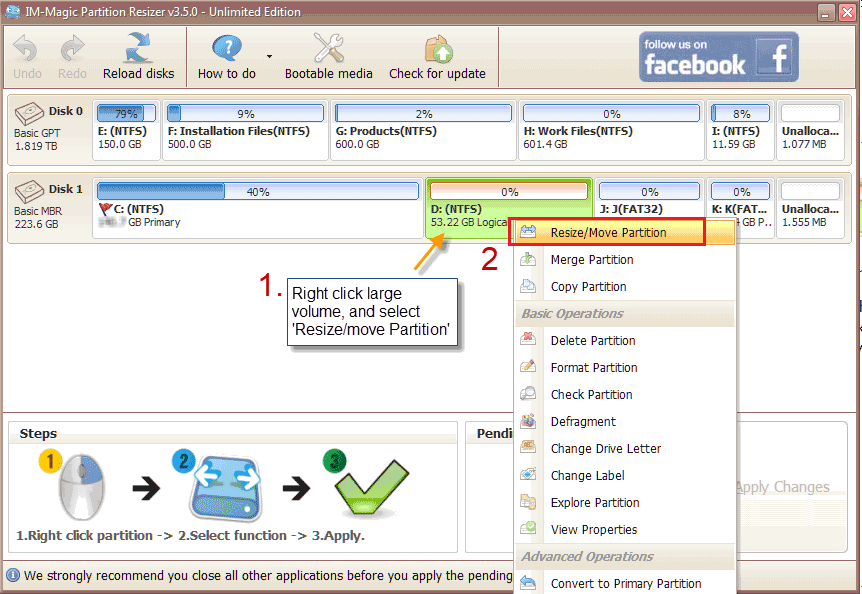This screenshot has width=862, height=594.
Task: Click the Merge Partition menu icon
Action: pos(528,258)
